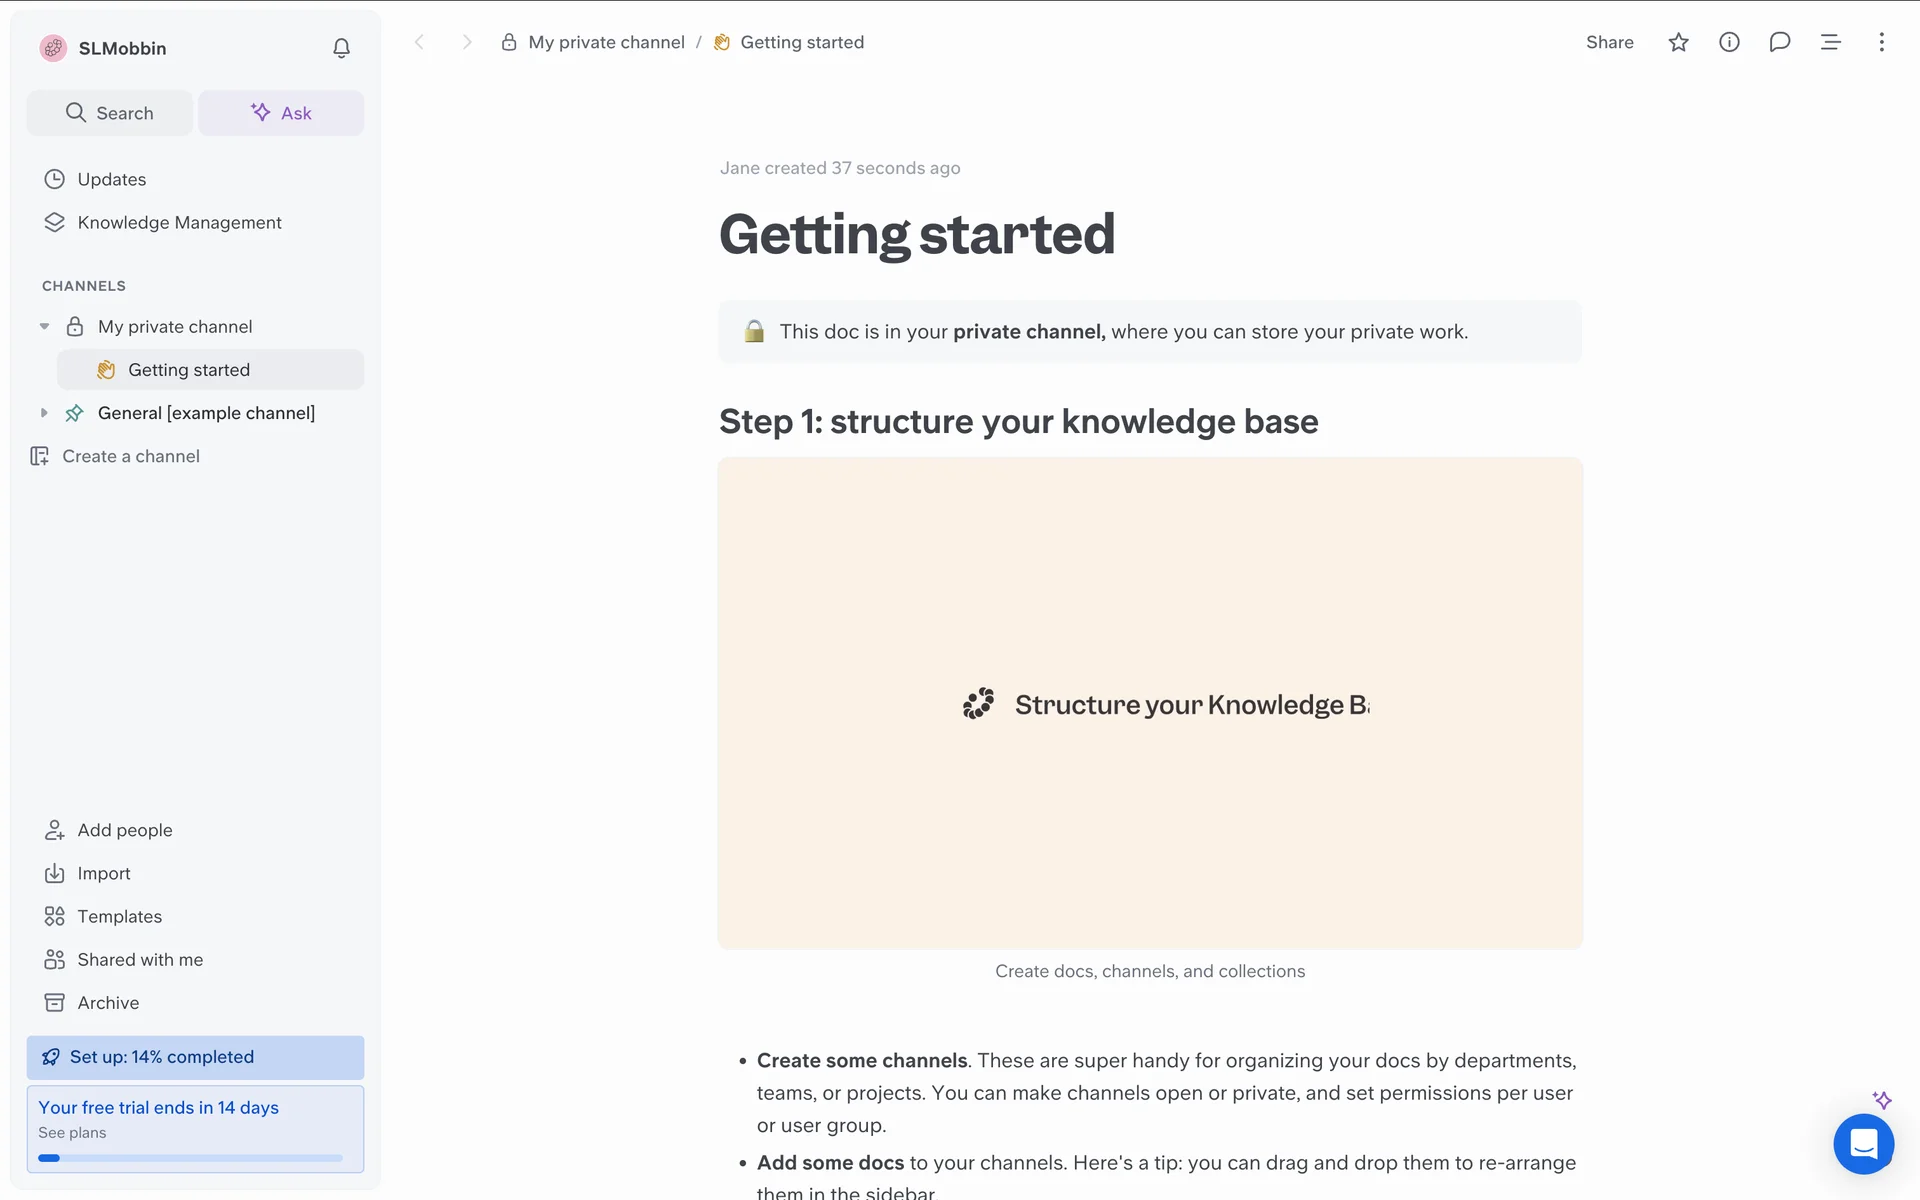Open the Search field
Image resolution: width=1920 pixels, height=1200 pixels.
click(110, 113)
